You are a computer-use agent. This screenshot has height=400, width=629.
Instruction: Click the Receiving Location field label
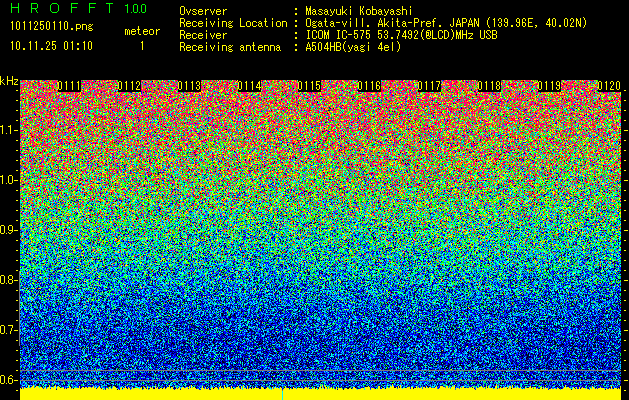tap(233, 23)
